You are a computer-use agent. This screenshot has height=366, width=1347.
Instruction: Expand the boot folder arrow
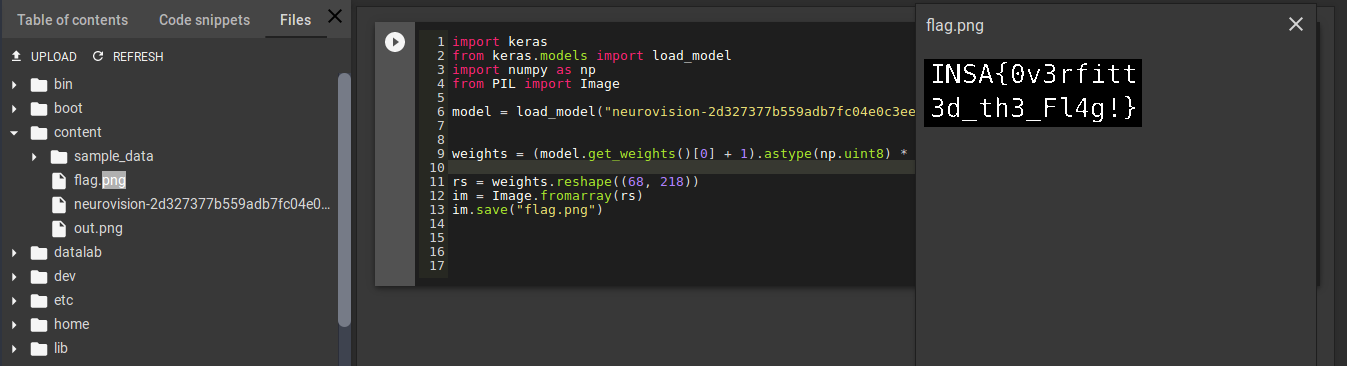[14, 109]
